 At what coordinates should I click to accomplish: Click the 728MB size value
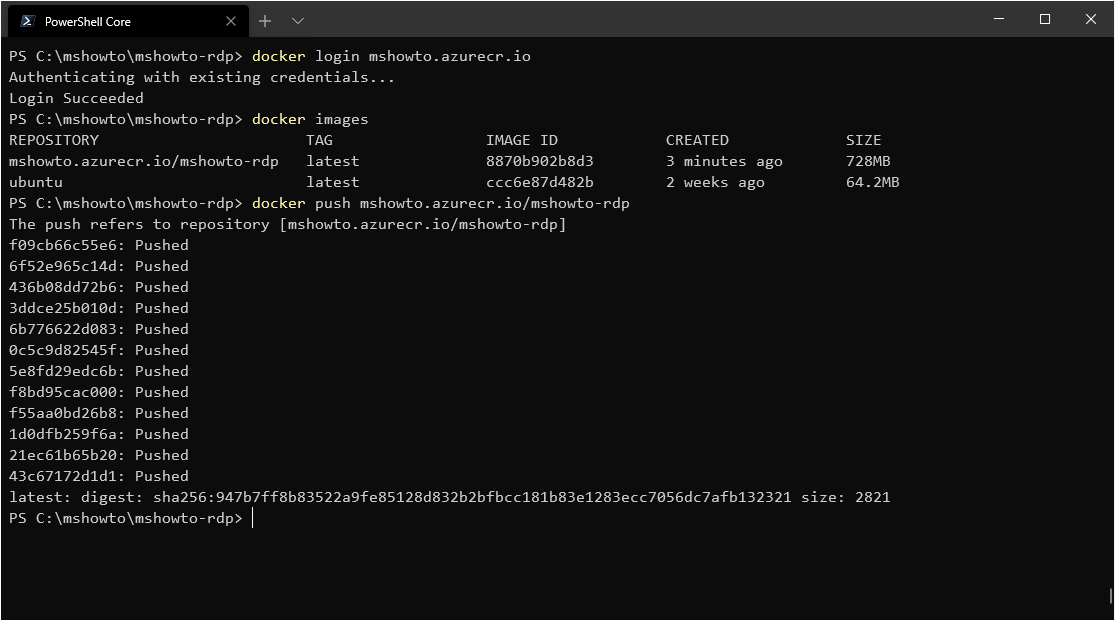[x=868, y=161]
